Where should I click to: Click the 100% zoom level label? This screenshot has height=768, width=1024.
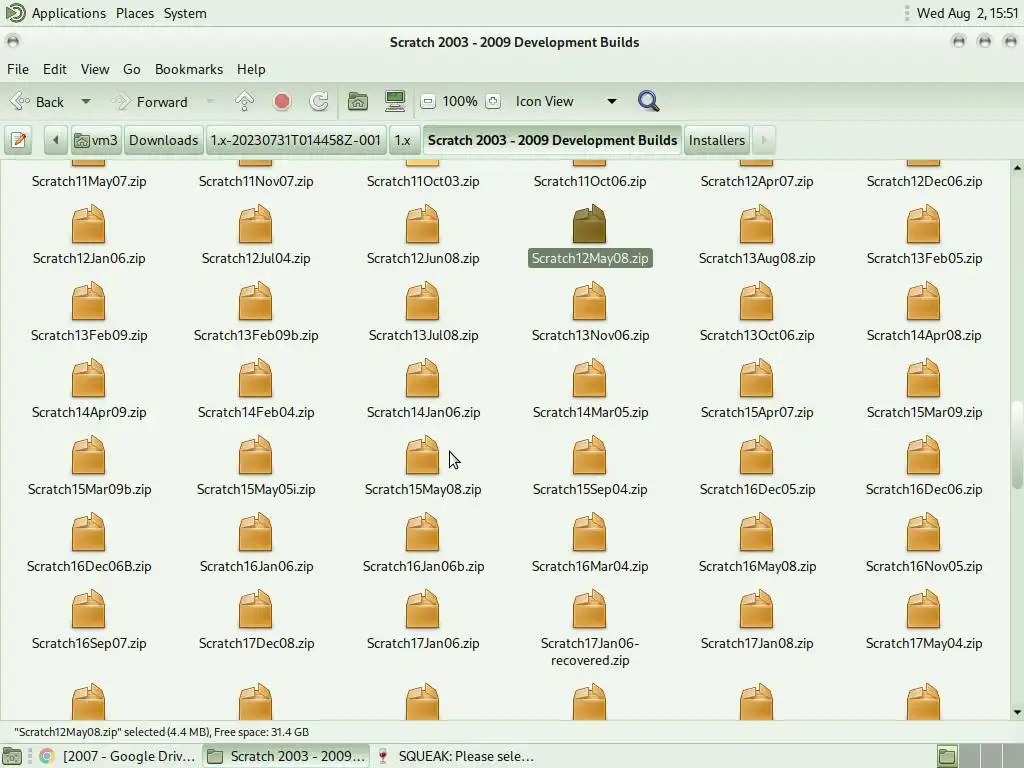point(460,101)
